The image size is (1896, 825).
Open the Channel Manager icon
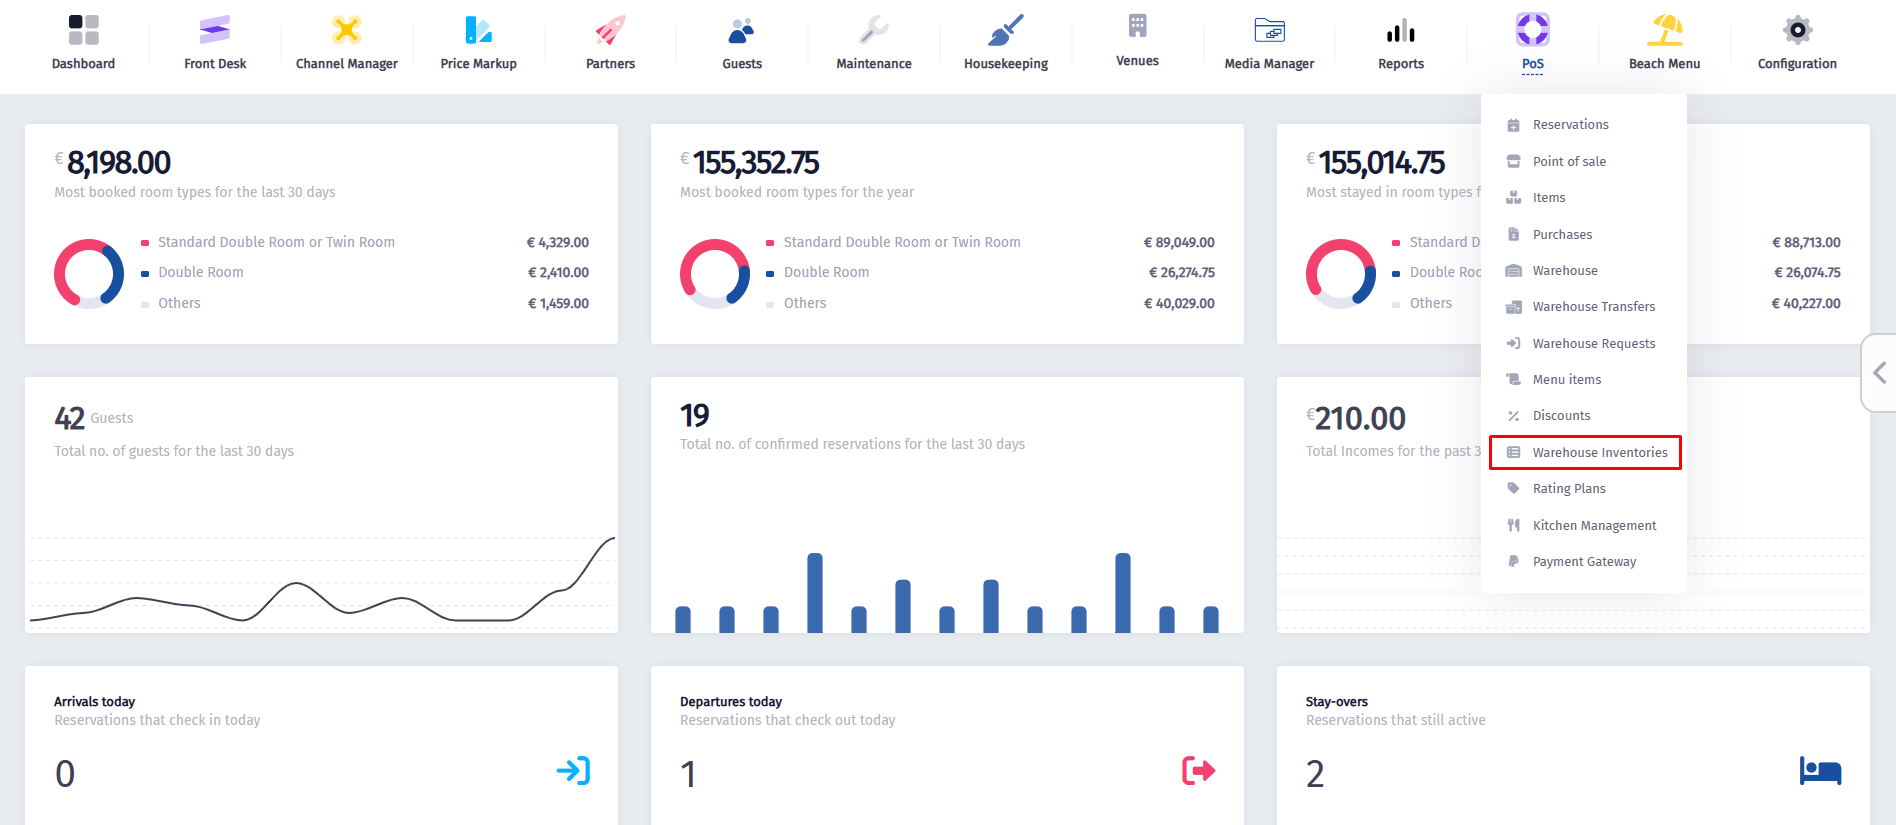pos(346,31)
